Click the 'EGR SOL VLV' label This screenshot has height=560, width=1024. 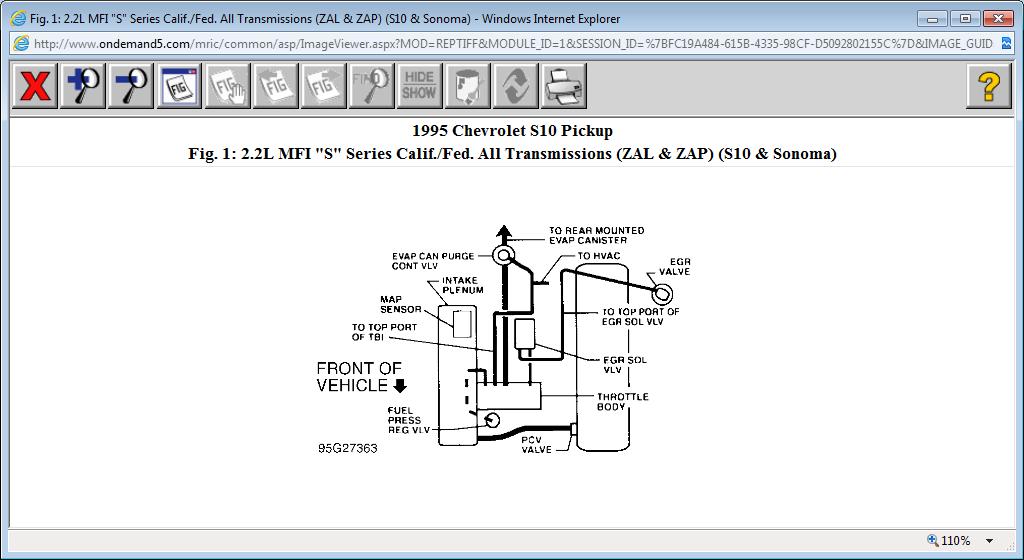point(624,365)
